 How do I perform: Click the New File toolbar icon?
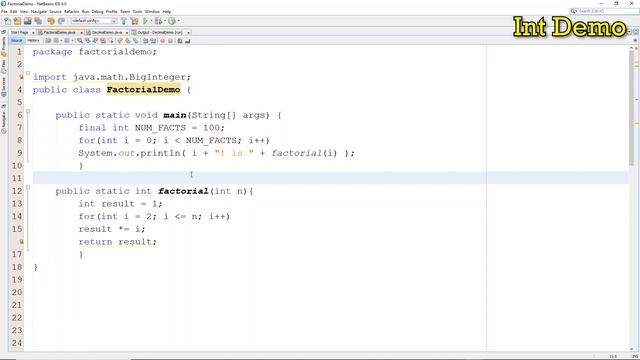click(7, 21)
